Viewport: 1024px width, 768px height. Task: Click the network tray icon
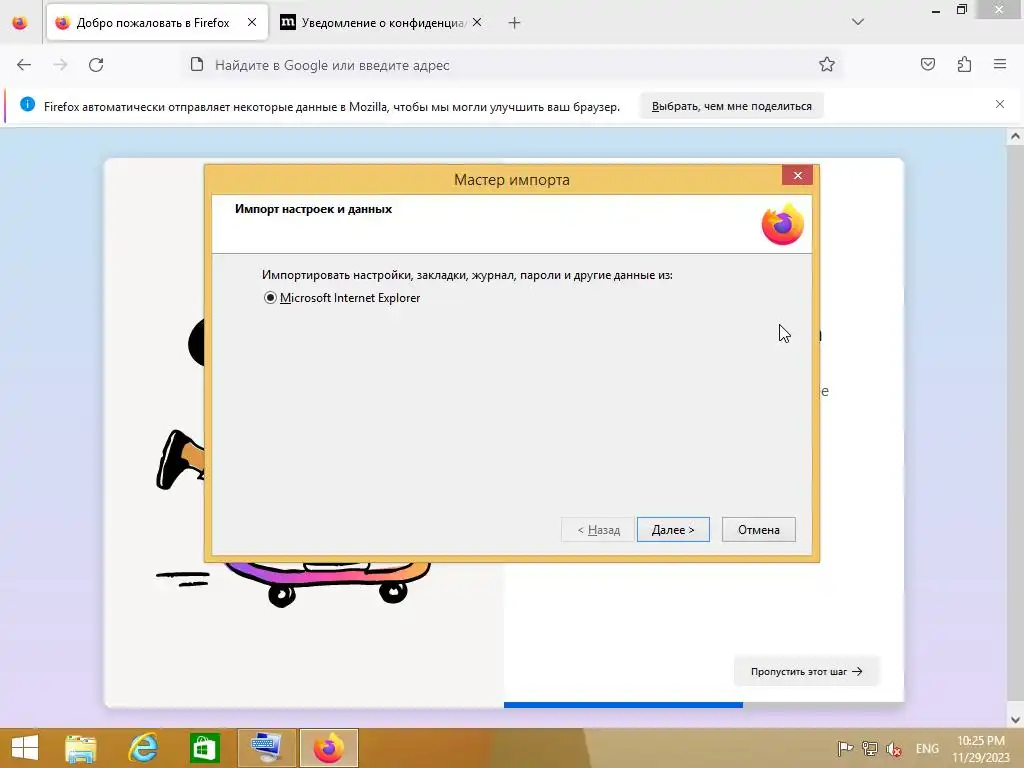point(869,748)
